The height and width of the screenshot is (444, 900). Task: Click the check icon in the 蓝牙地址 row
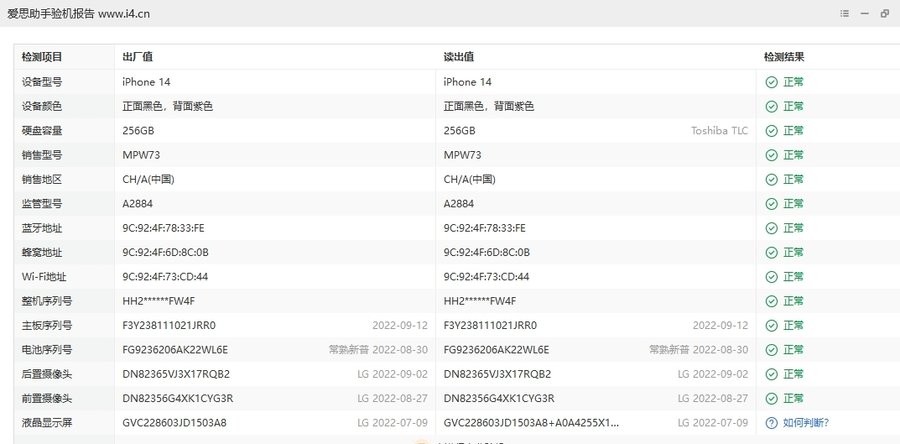tap(771, 228)
